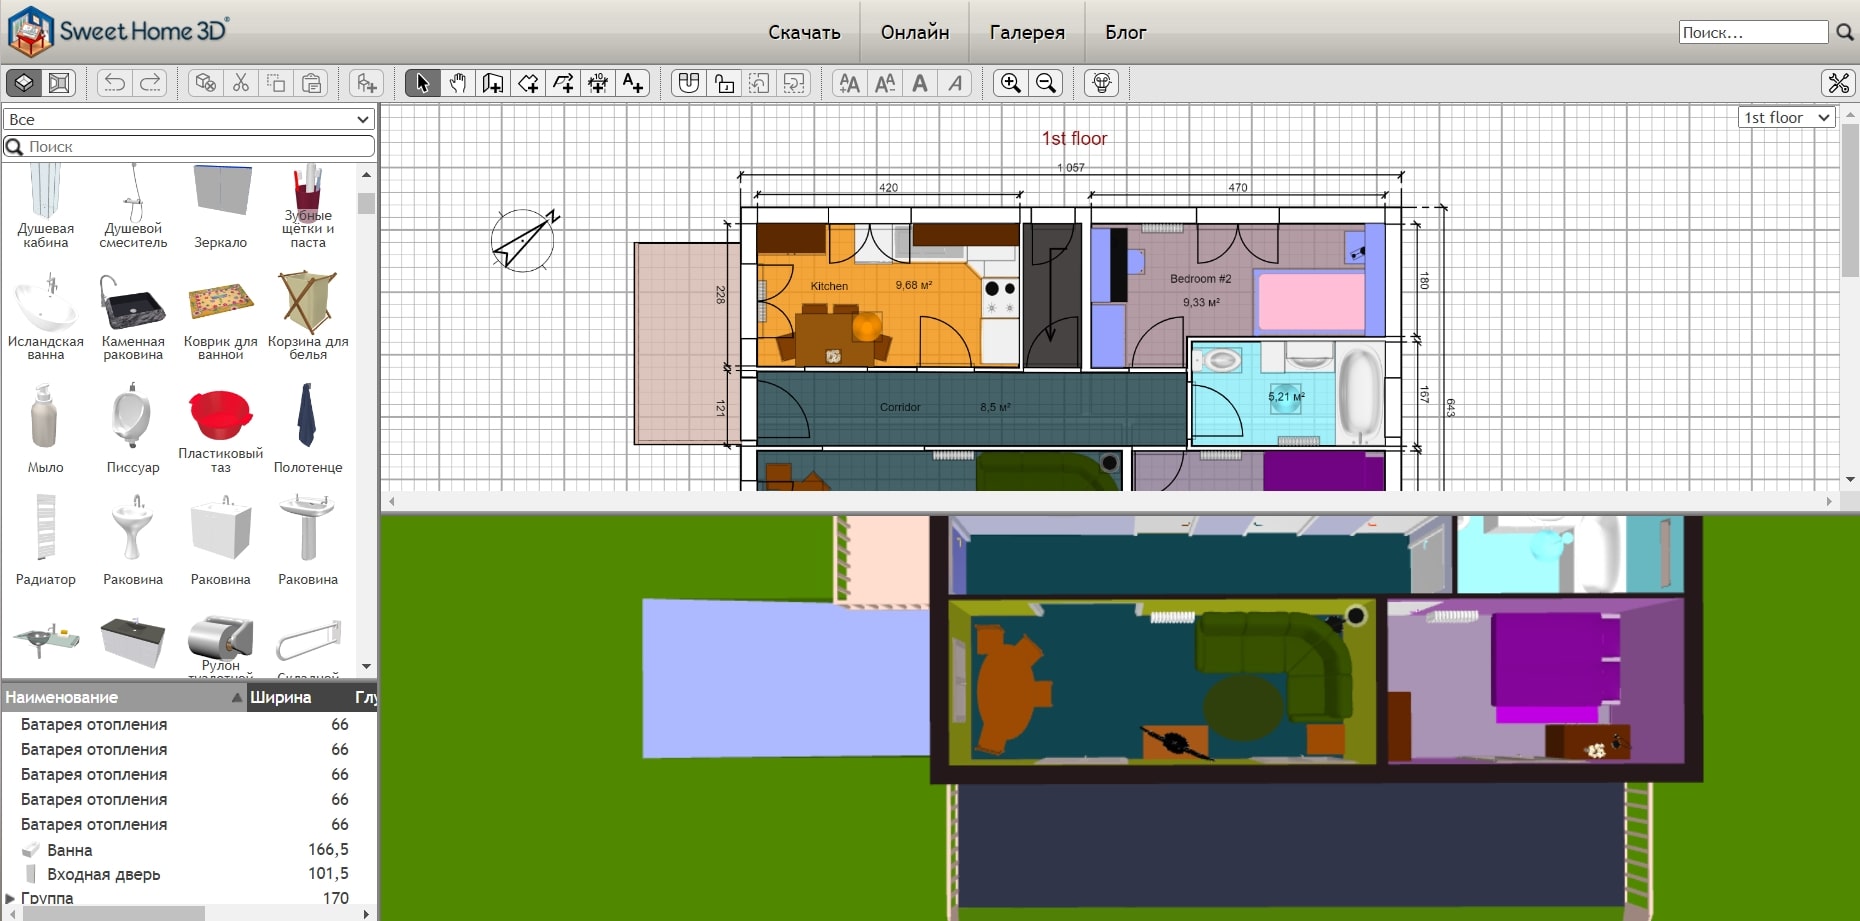Sort furniture list by Наименование header
This screenshot has width=1860, height=921.
click(x=124, y=697)
